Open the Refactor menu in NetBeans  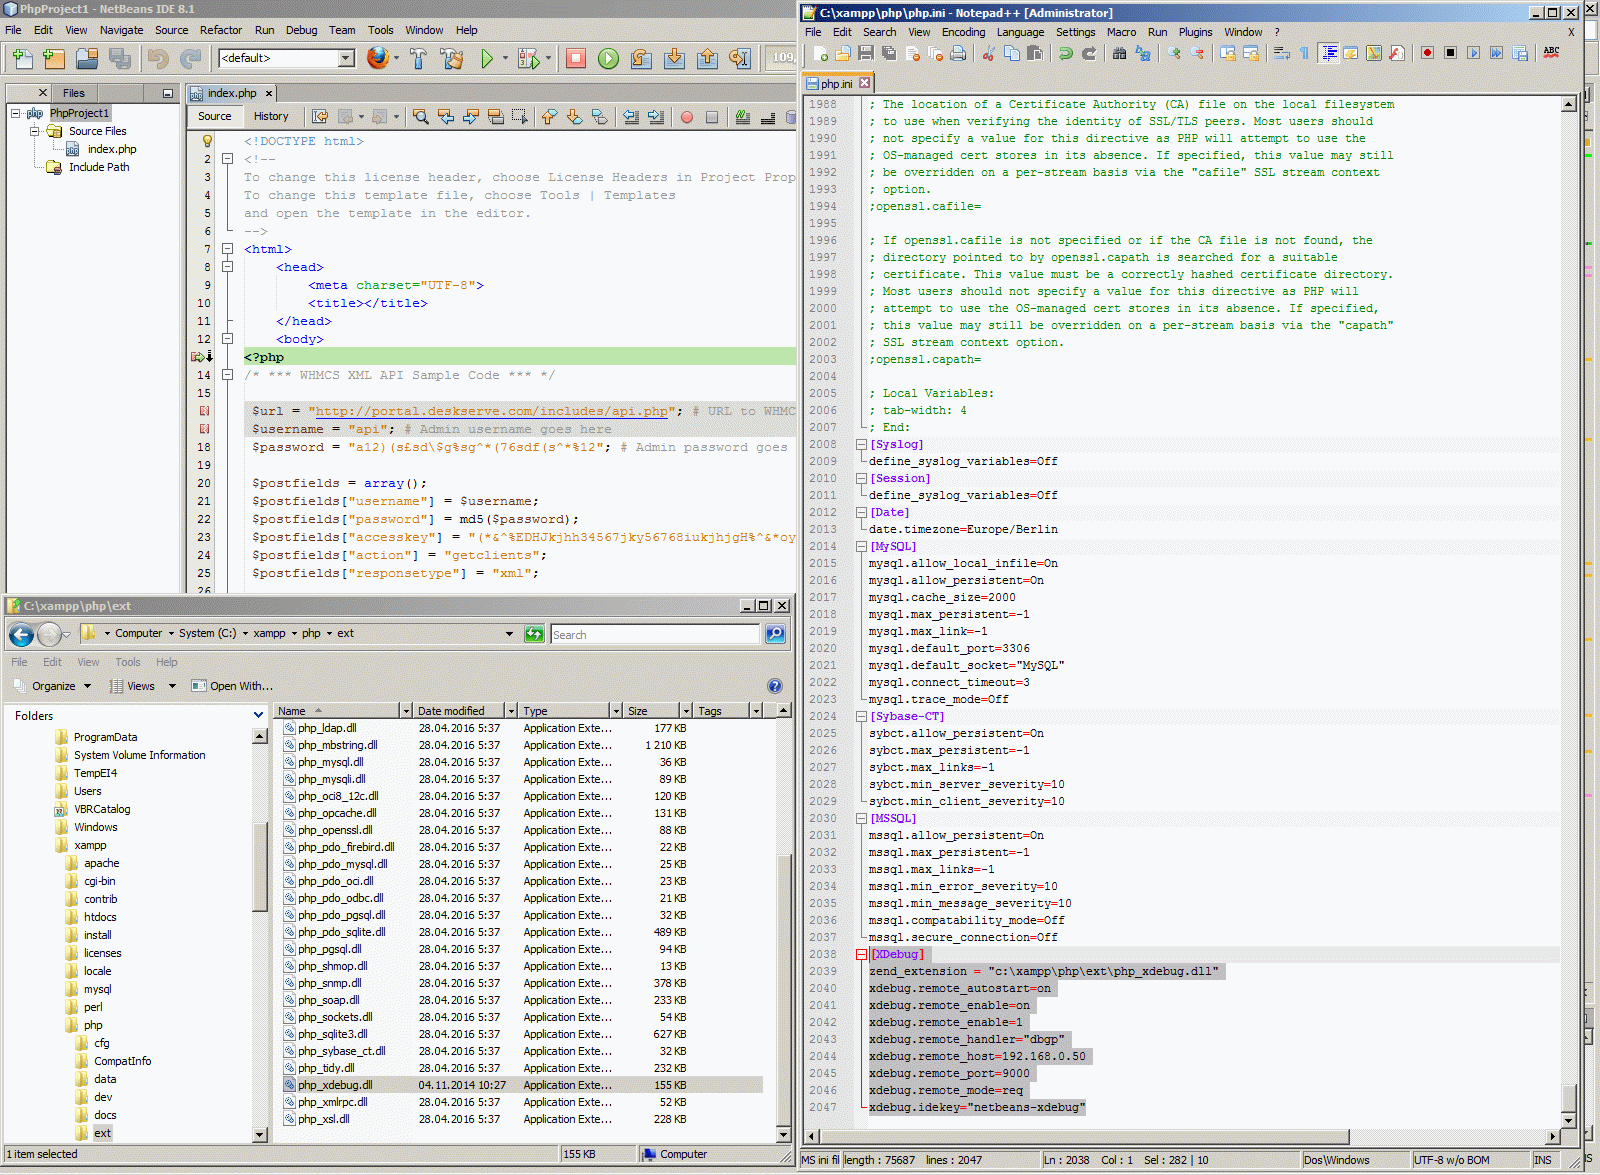220,30
